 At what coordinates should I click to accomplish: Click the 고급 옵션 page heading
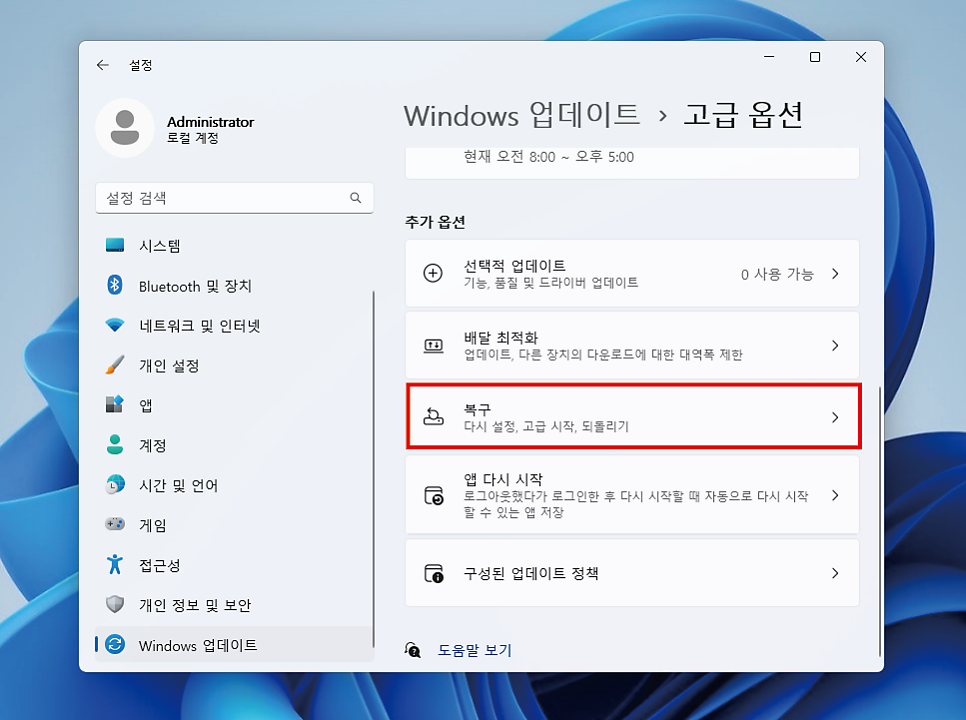tap(743, 115)
